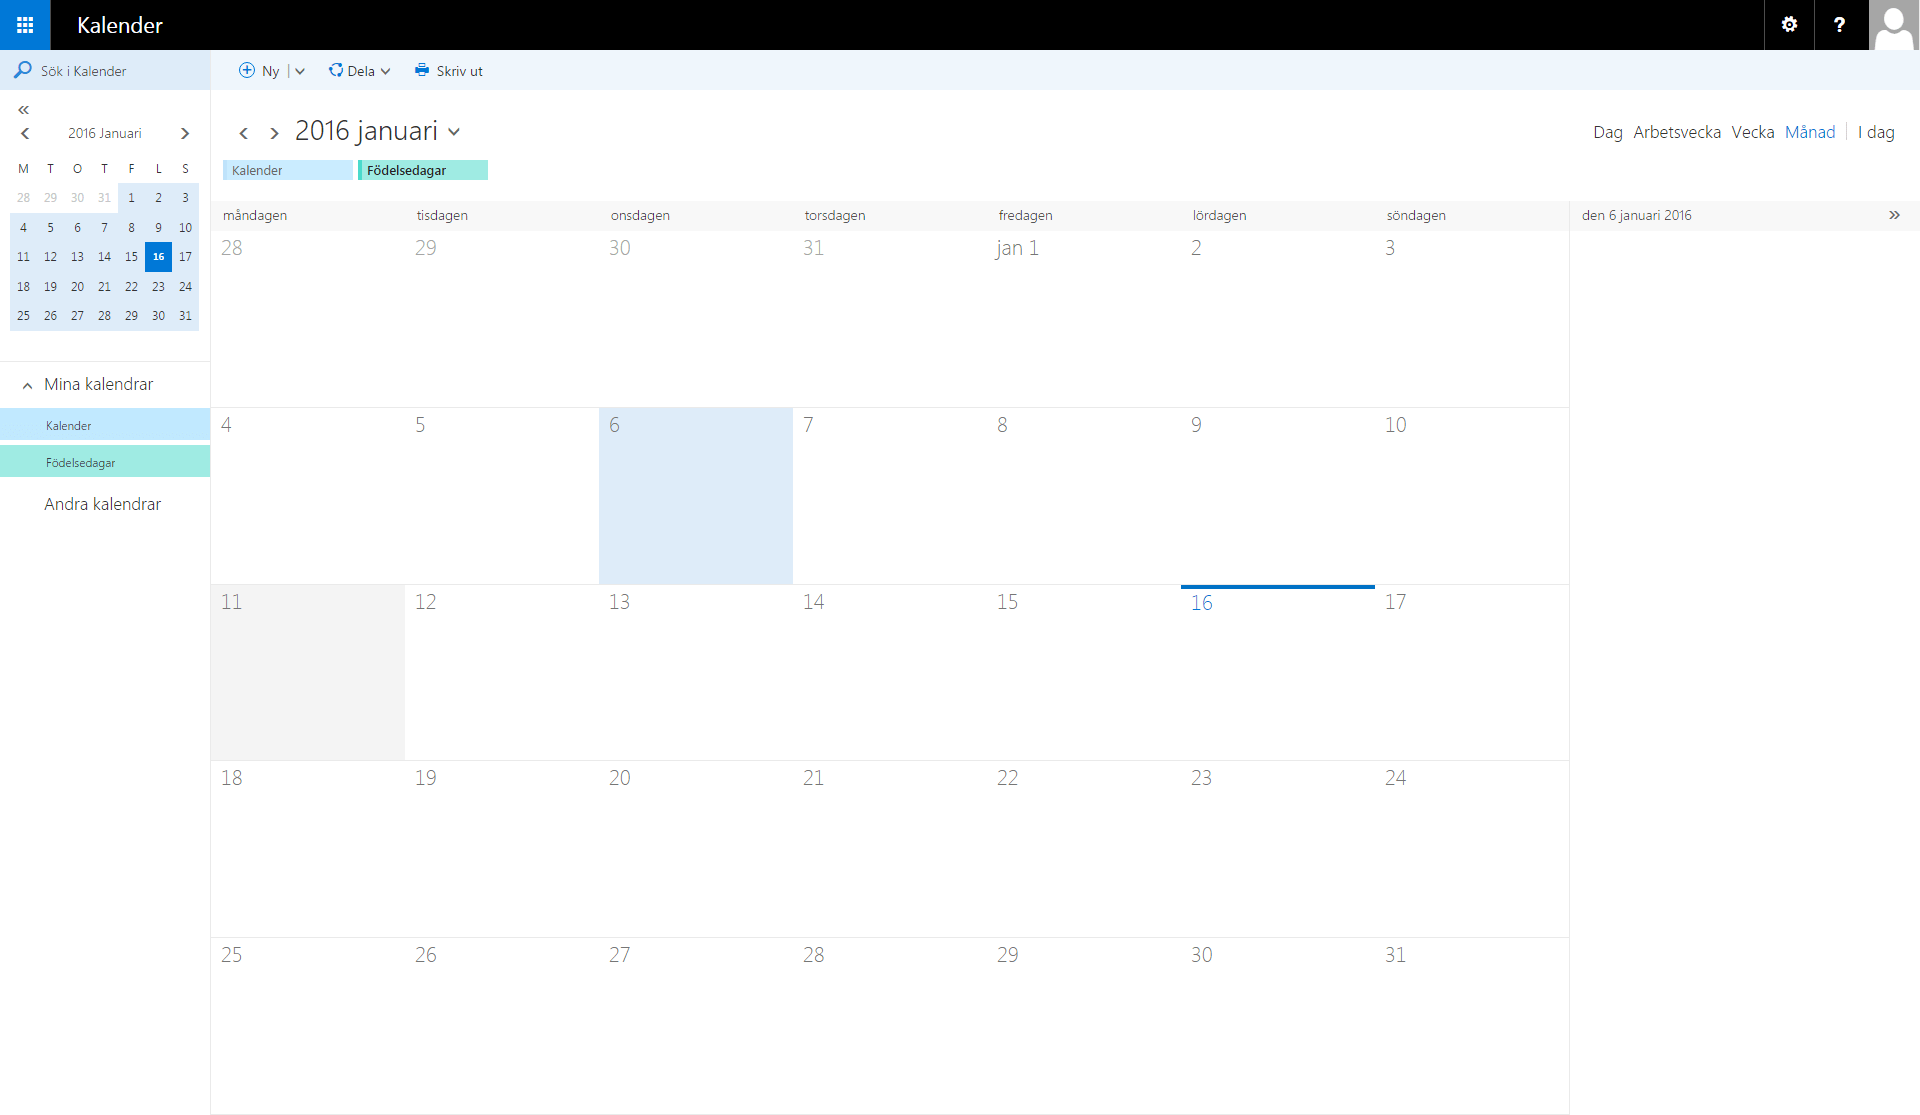Image resolution: width=1920 pixels, height=1115 pixels.
Task: Click 2016 Januari mini calendar title
Action: coord(105,133)
